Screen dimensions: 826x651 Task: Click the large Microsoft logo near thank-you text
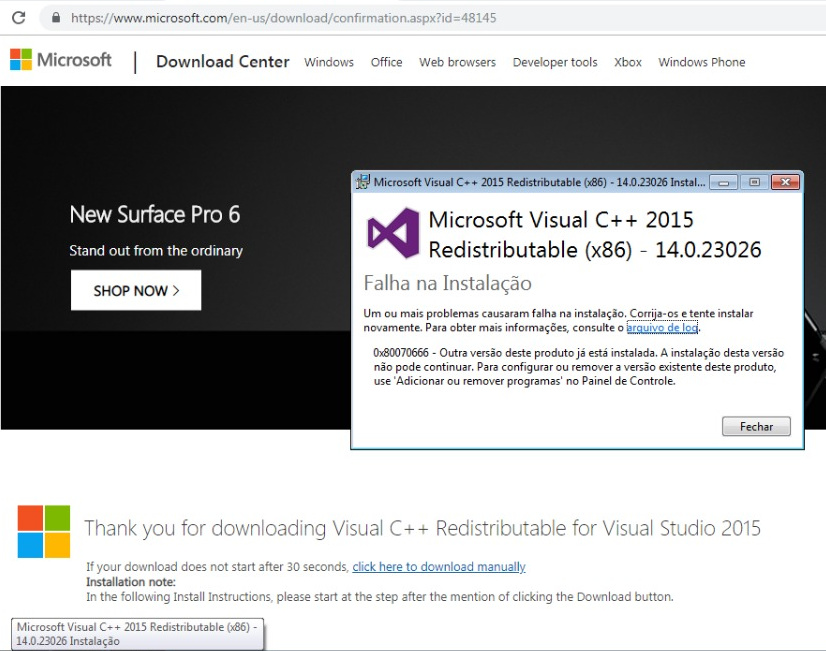[44, 531]
